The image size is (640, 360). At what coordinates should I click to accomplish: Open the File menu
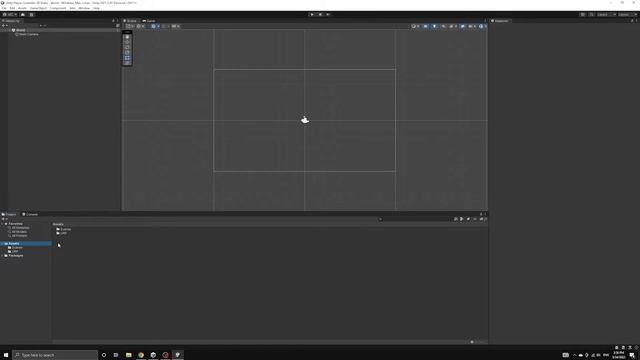4,8
